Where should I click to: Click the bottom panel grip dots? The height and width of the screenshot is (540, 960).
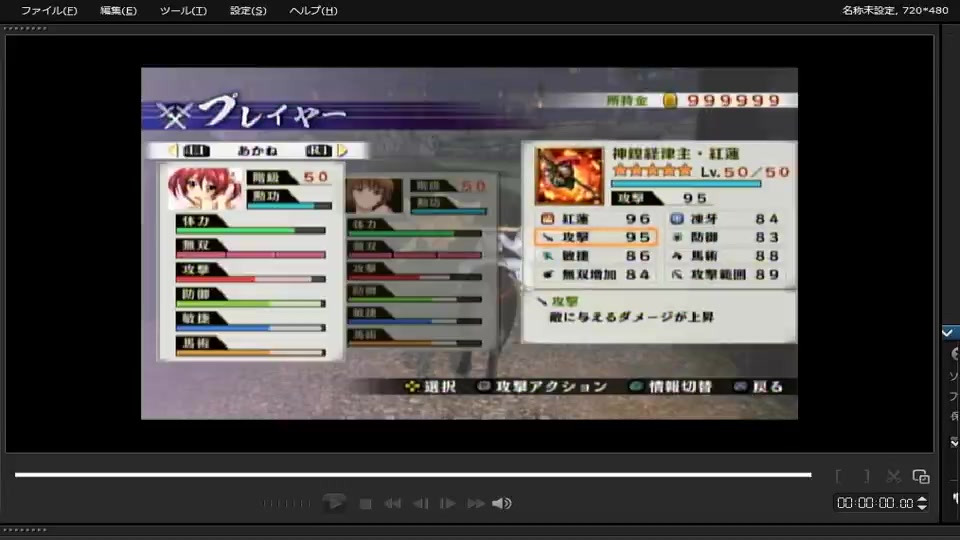(25, 530)
